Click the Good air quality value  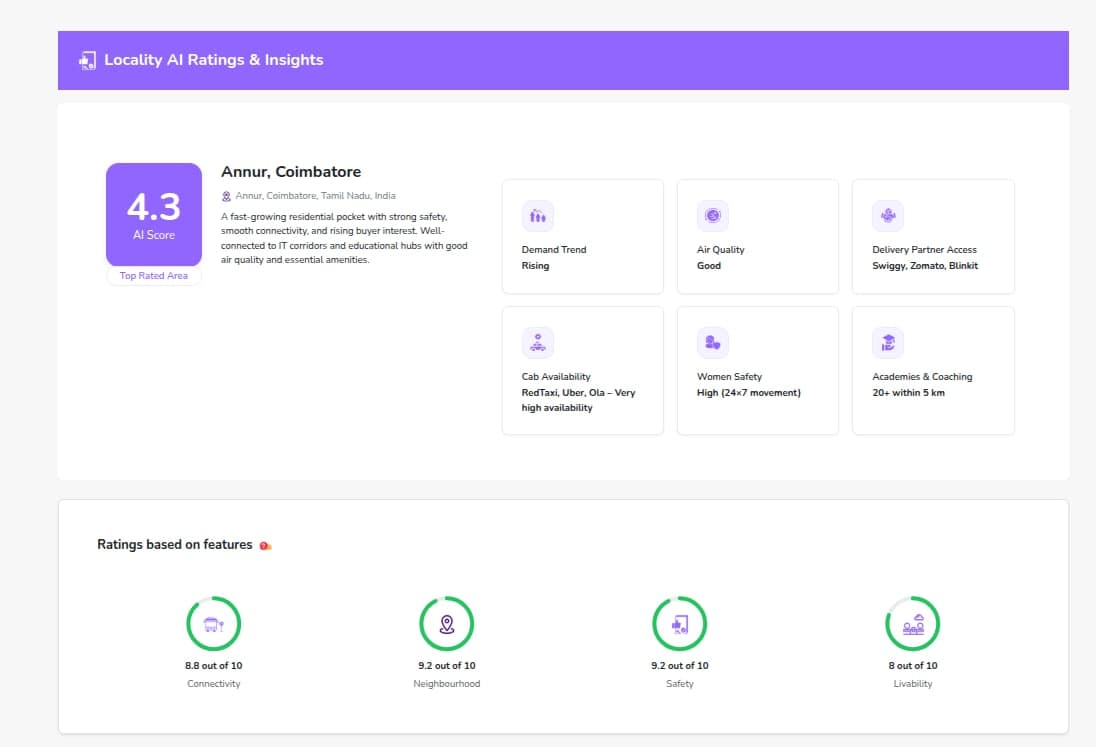(x=709, y=266)
